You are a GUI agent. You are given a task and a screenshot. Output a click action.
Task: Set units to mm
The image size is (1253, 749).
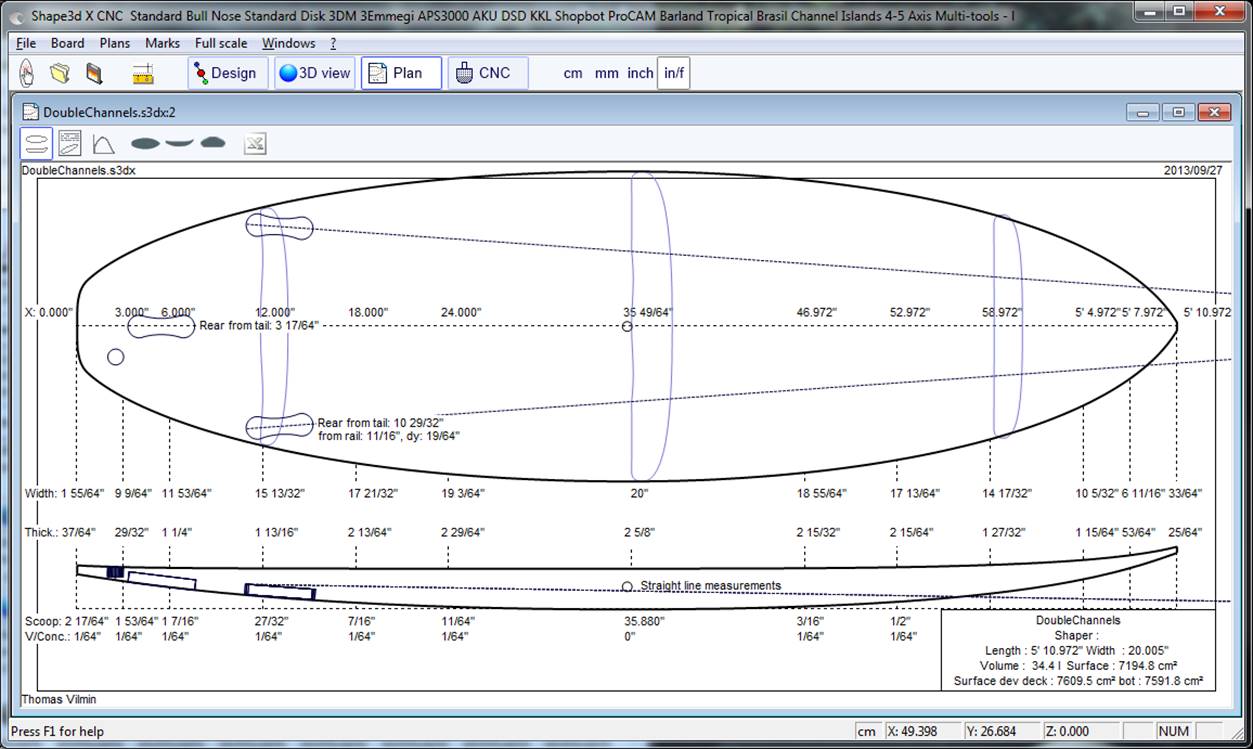606,73
